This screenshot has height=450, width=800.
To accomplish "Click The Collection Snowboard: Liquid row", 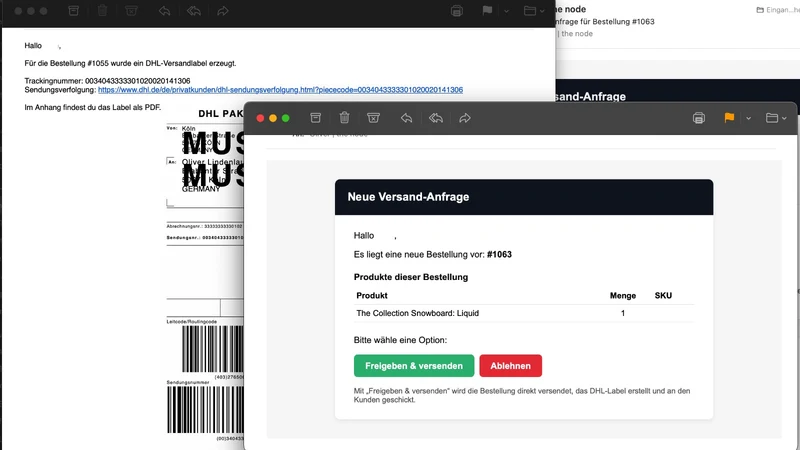I will [x=524, y=313].
